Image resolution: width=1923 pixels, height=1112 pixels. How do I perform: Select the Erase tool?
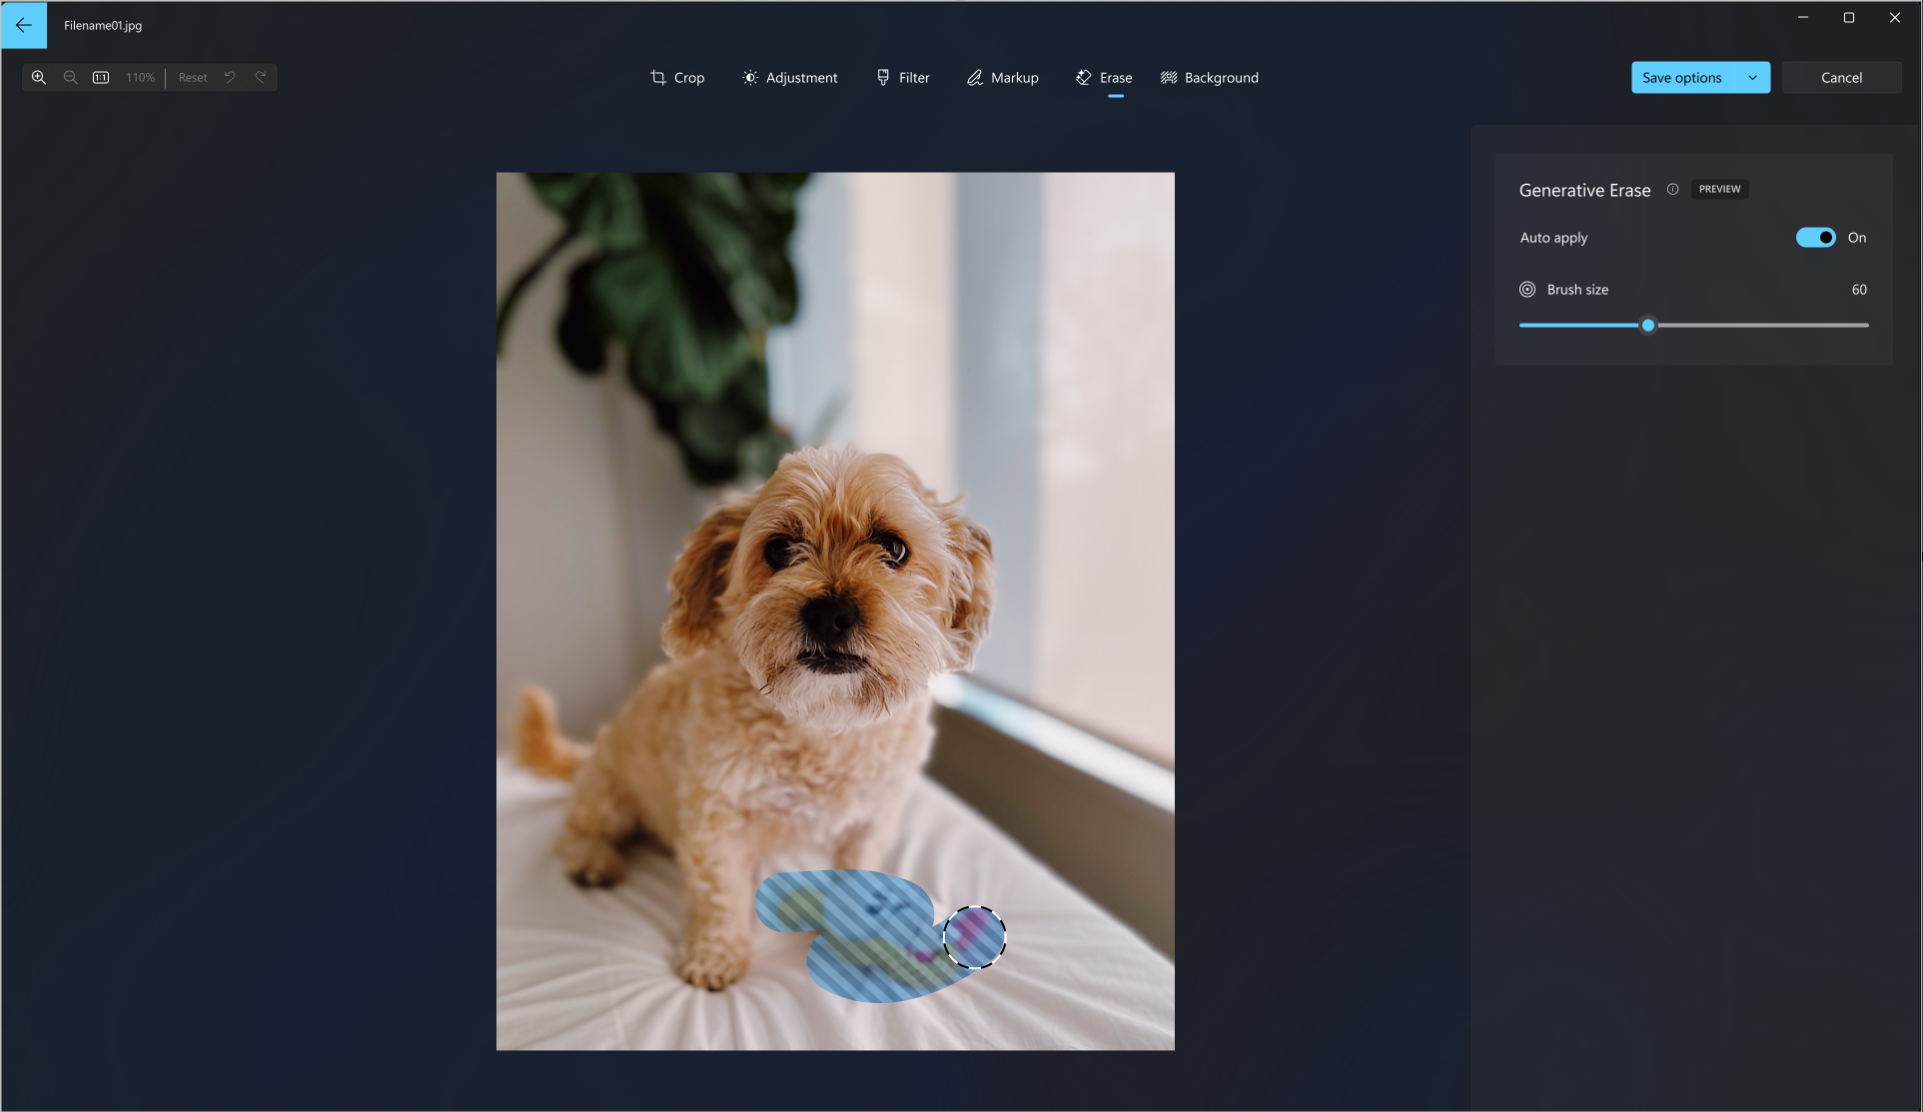click(x=1104, y=77)
